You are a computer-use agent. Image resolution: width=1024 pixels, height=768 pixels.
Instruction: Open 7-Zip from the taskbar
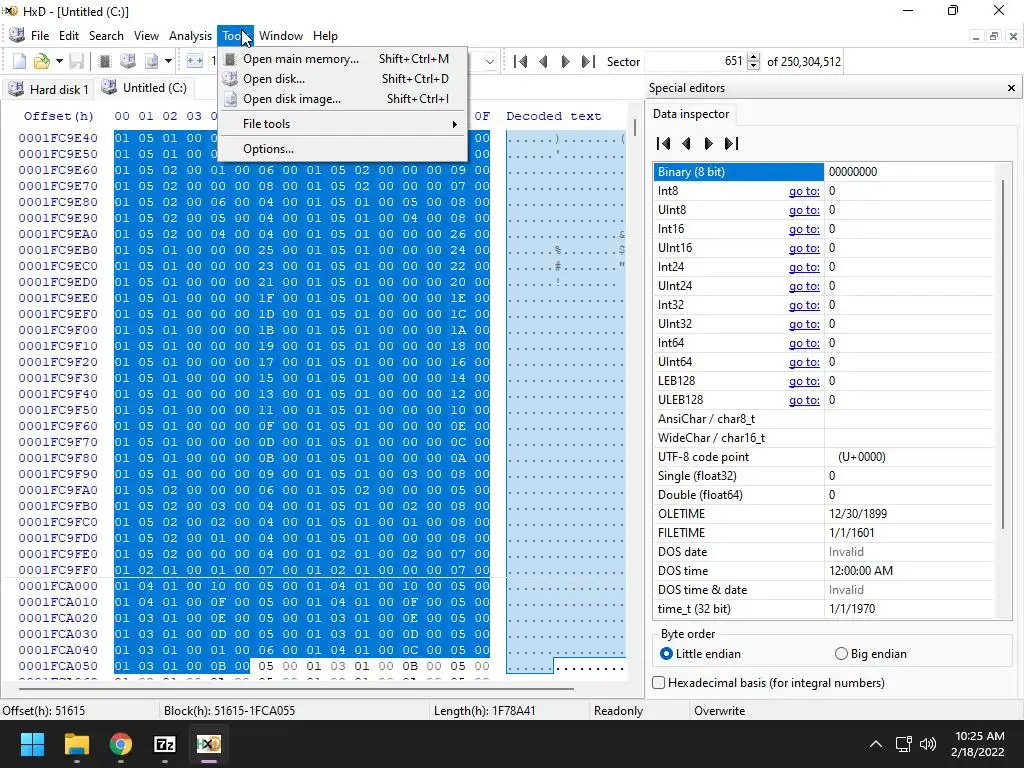[x=165, y=744]
